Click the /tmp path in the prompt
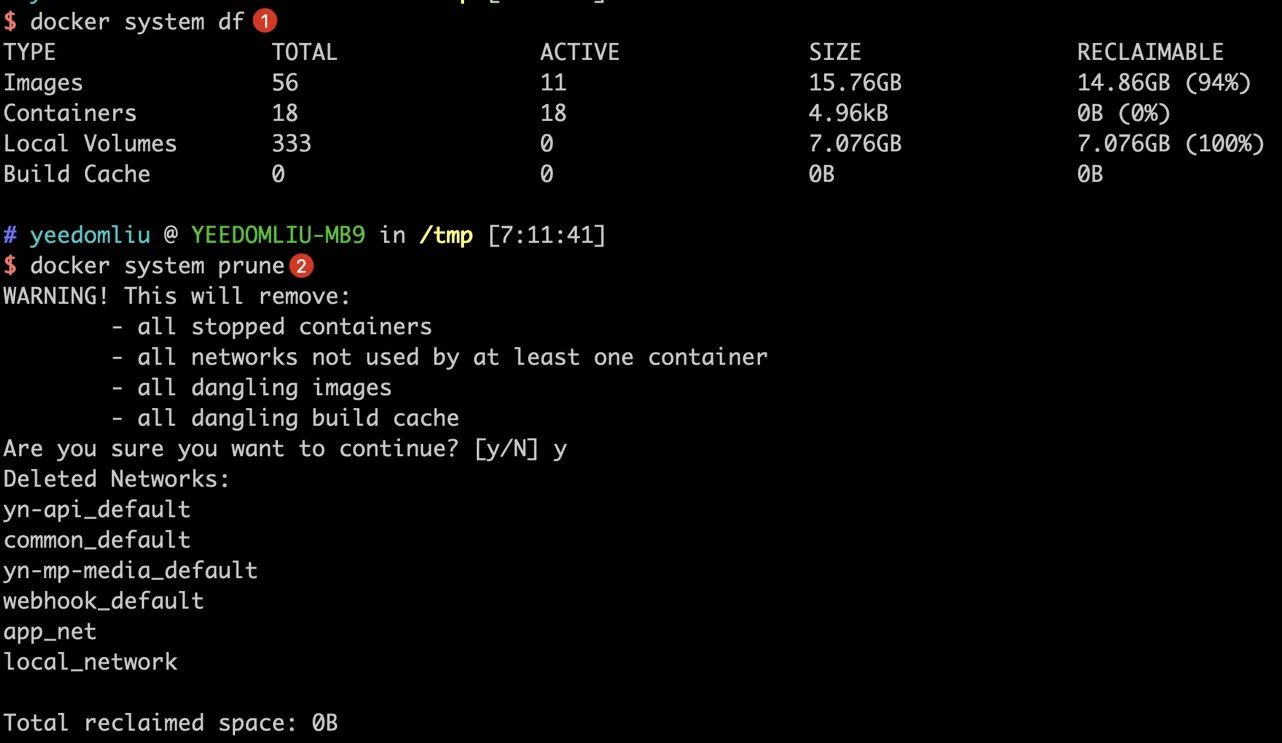The height and width of the screenshot is (743, 1282). [x=446, y=236]
